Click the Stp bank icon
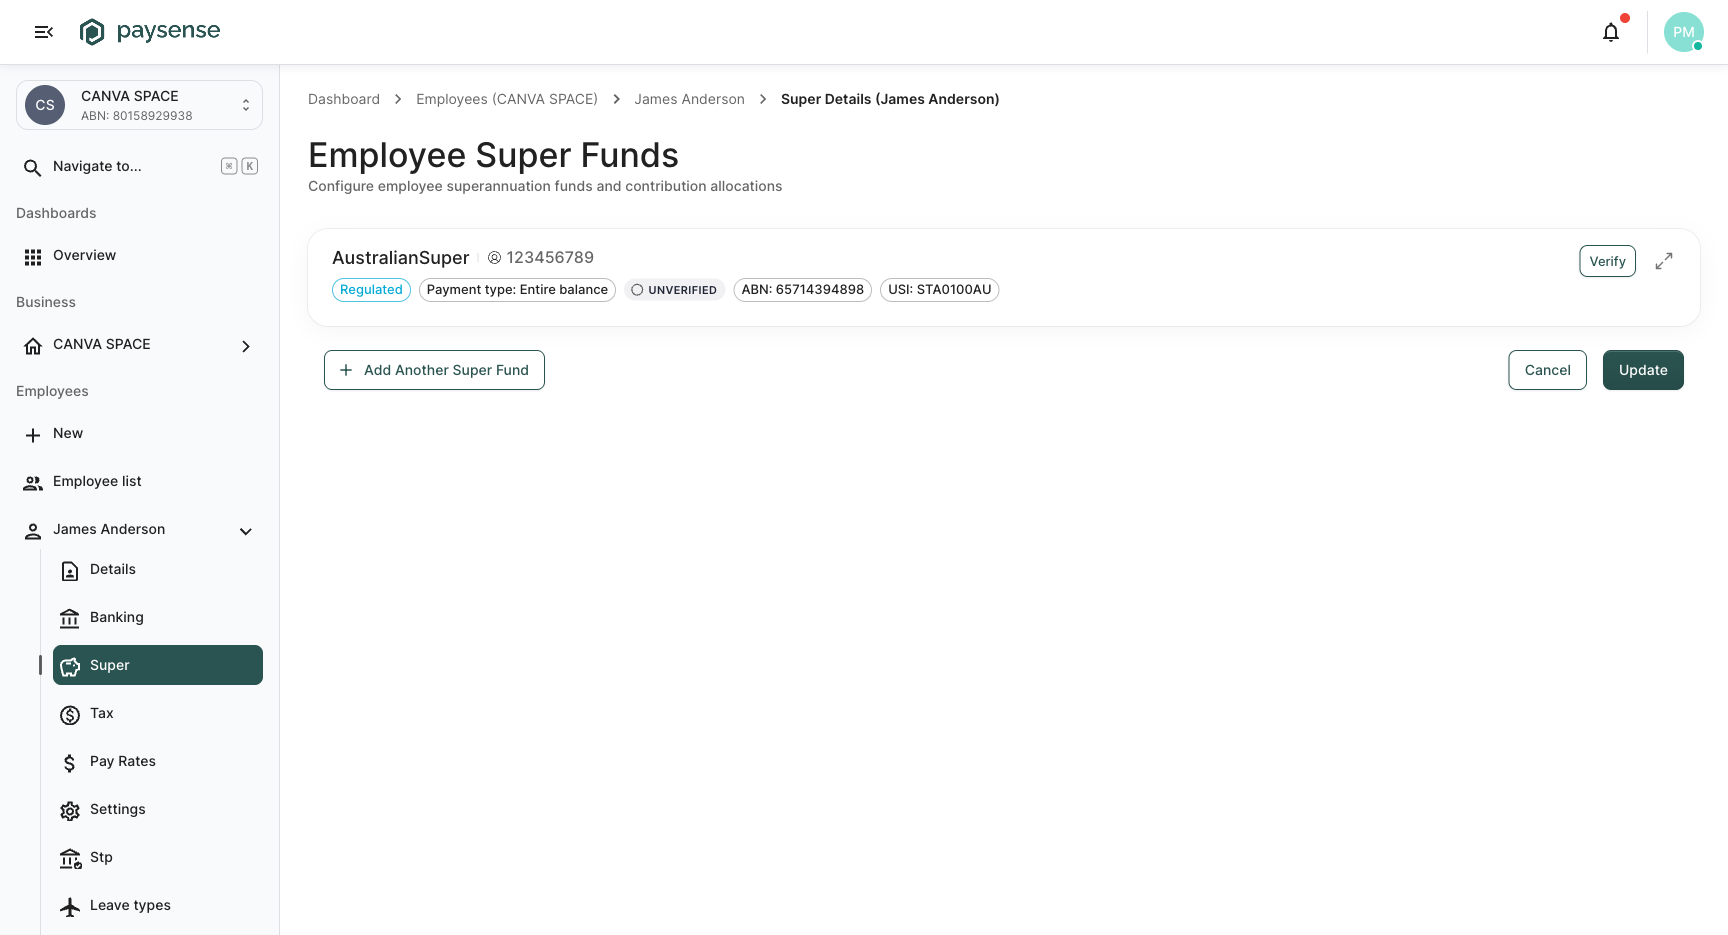Image resolution: width=1728 pixels, height=935 pixels. click(x=70, y=859)
